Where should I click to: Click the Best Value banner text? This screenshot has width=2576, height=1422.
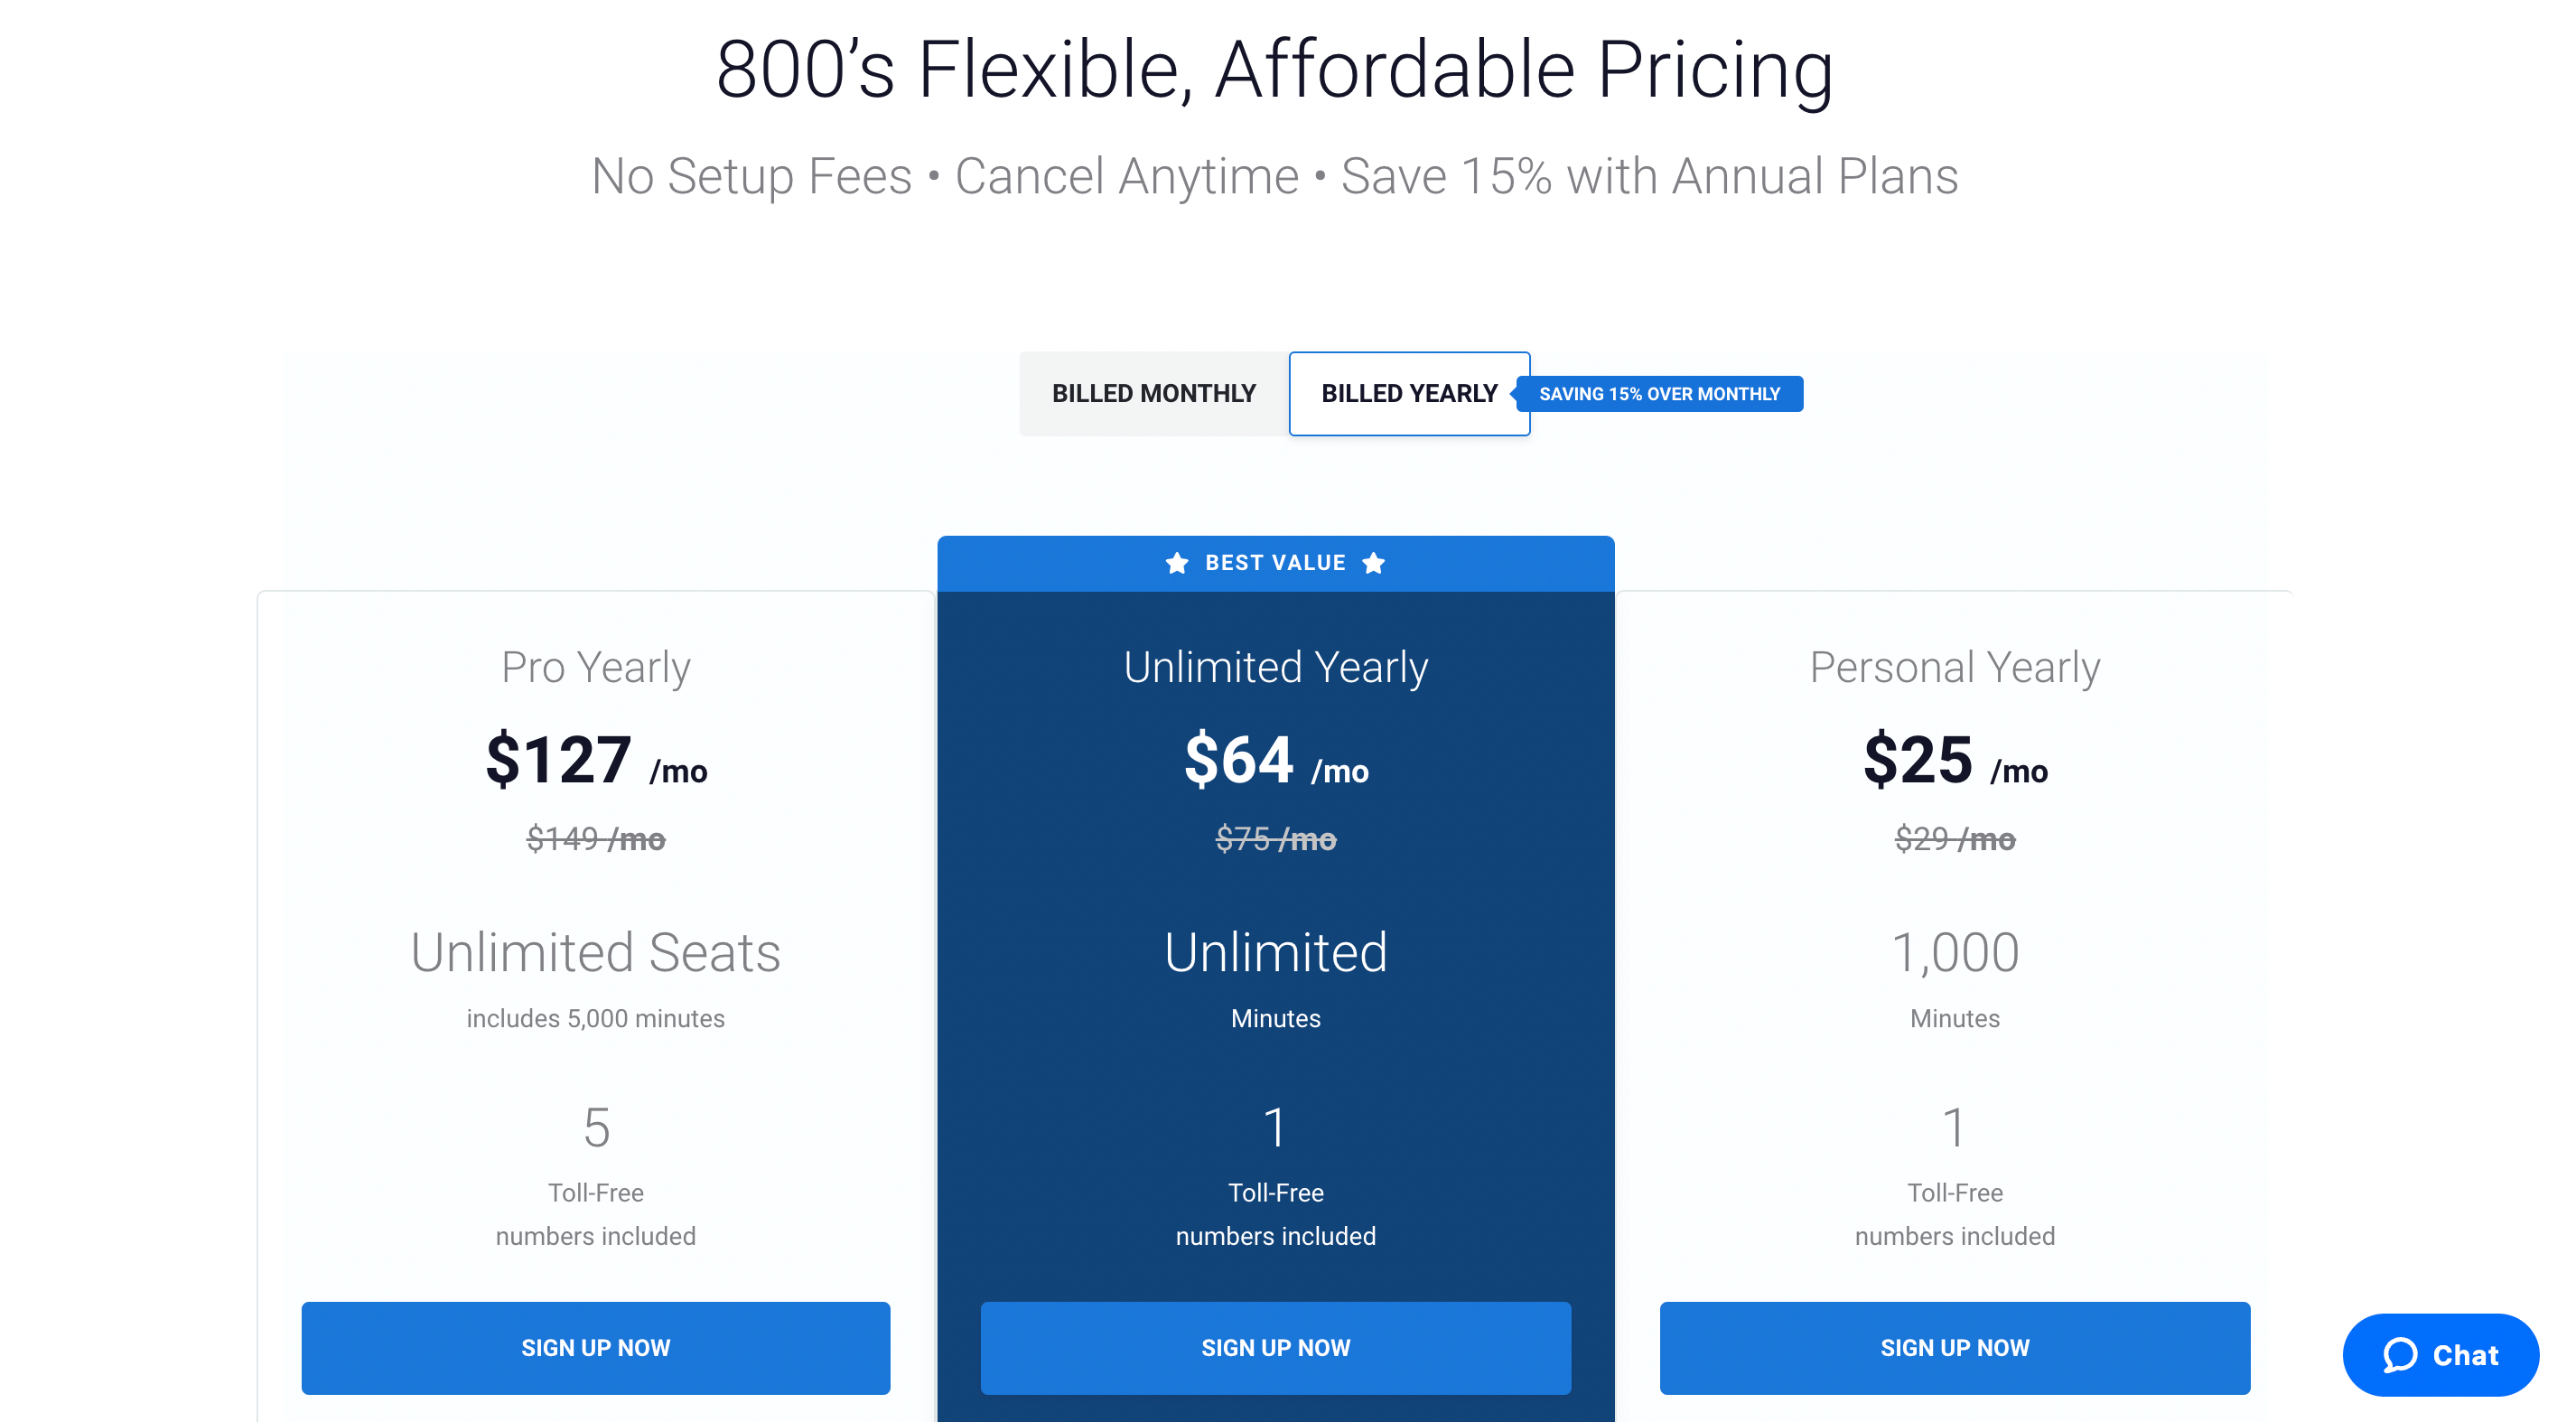1275,563
